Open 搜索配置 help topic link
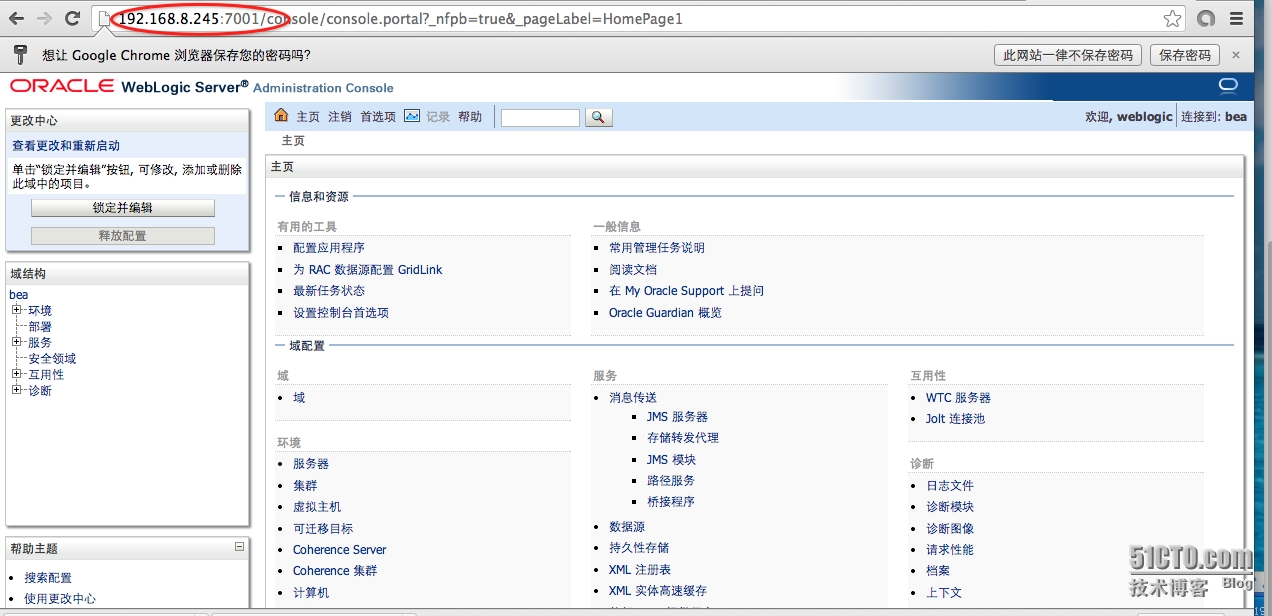Image resolution: width=1272 pixels, height=616 pixels. 48,578
